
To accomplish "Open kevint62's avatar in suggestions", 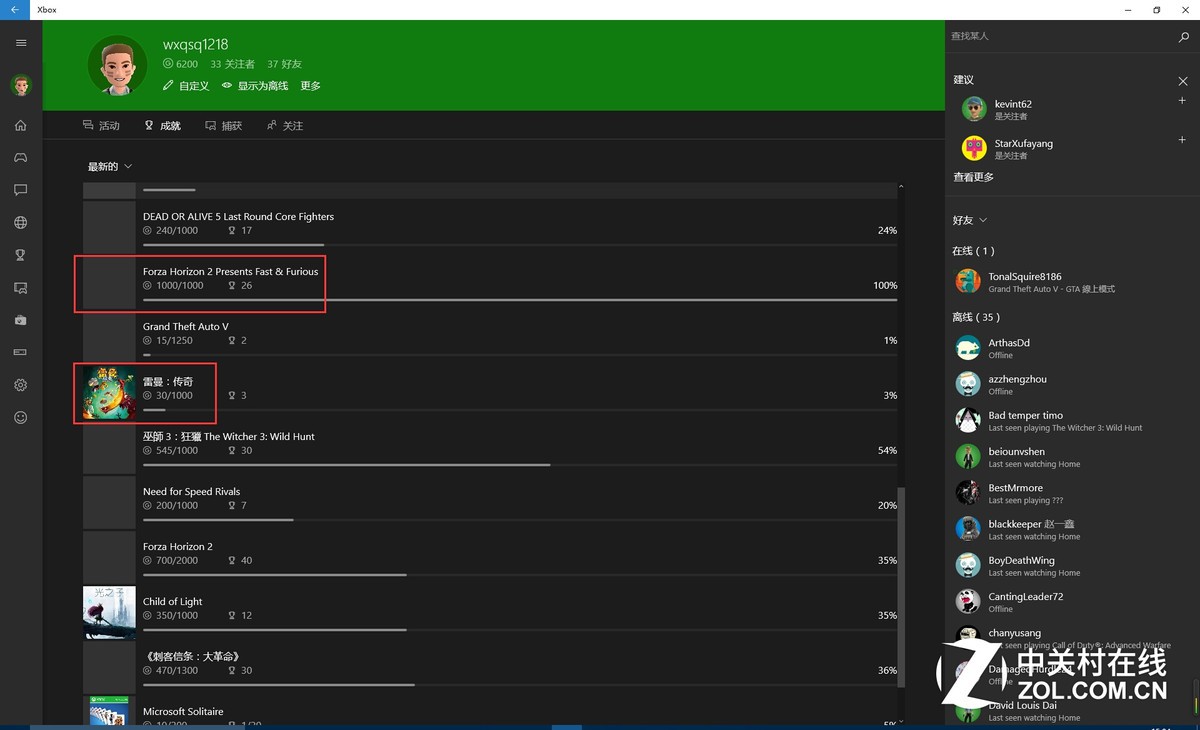I will (974, 109).
